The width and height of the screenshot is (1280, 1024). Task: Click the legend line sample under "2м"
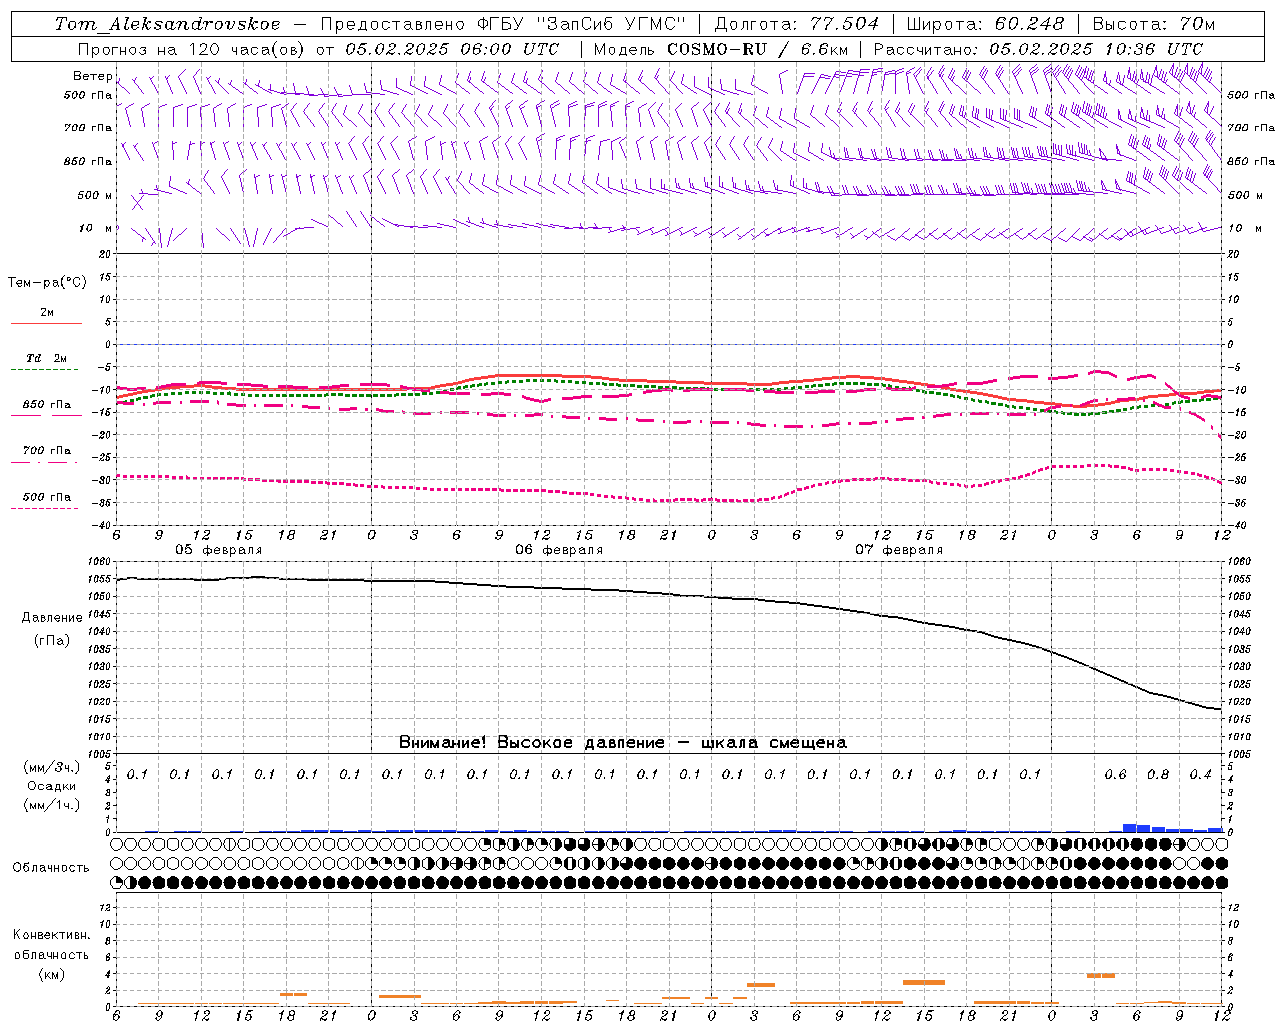[46, 324]
